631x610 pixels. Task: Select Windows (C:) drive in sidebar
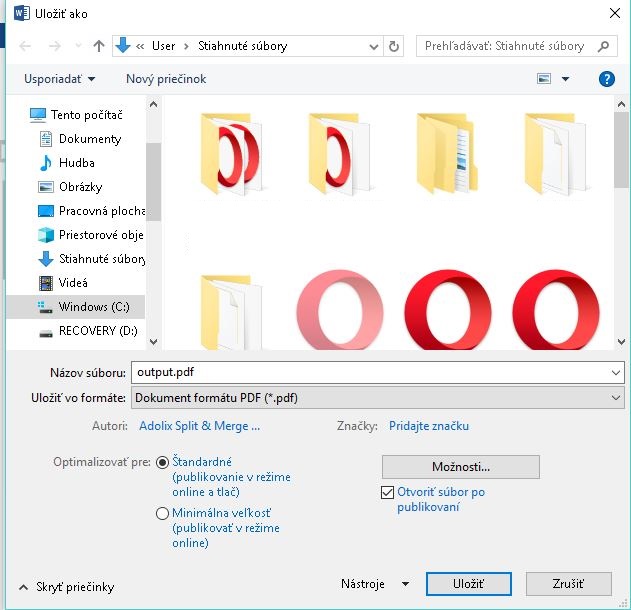tap(94, 307)
